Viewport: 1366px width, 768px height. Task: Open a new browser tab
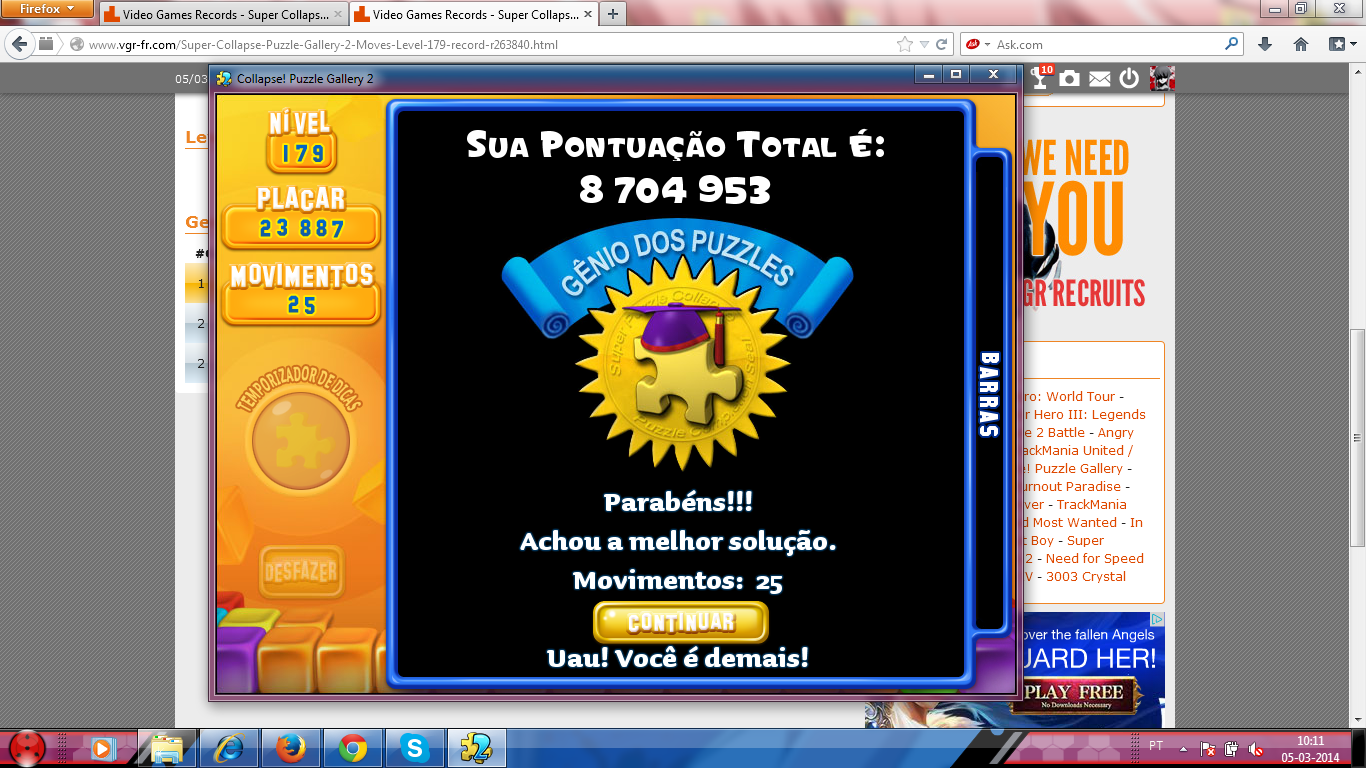612,14
